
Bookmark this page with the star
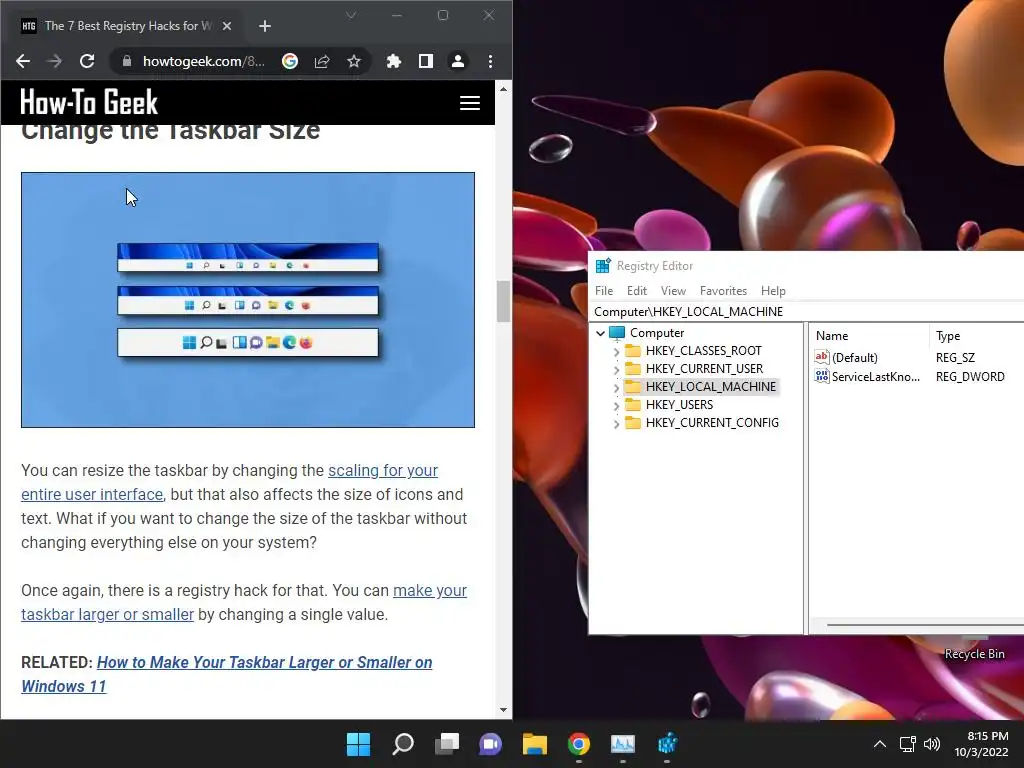(x=354, y=61)
